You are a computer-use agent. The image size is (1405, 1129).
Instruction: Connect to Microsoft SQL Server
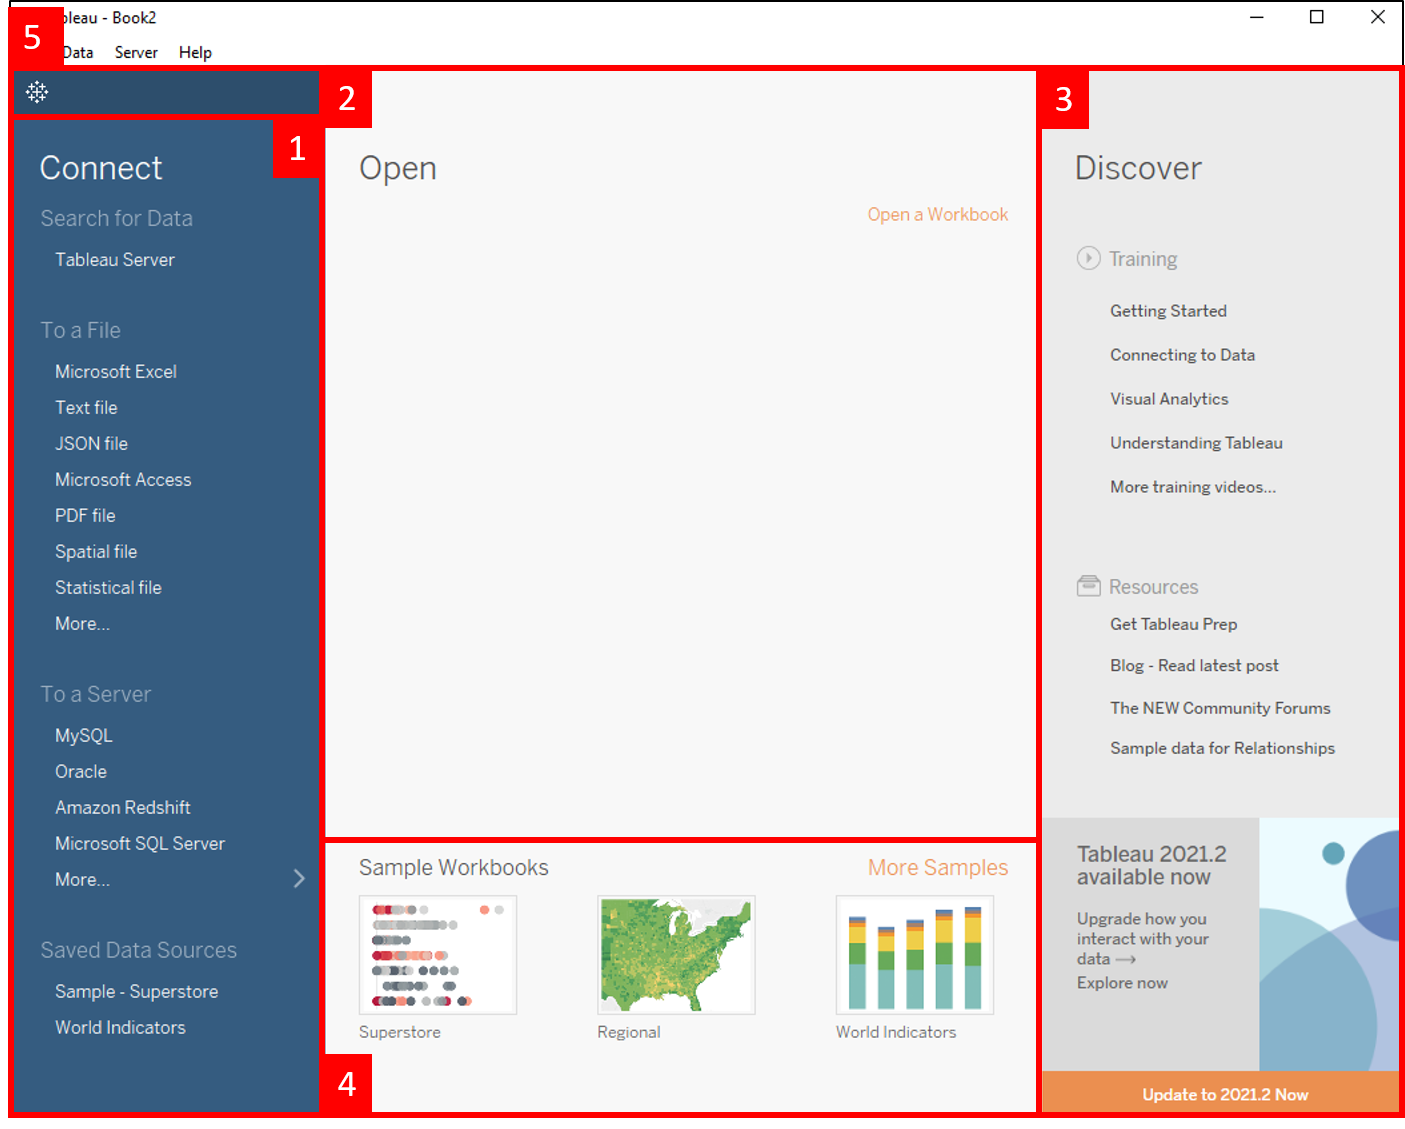click(140, 843)
